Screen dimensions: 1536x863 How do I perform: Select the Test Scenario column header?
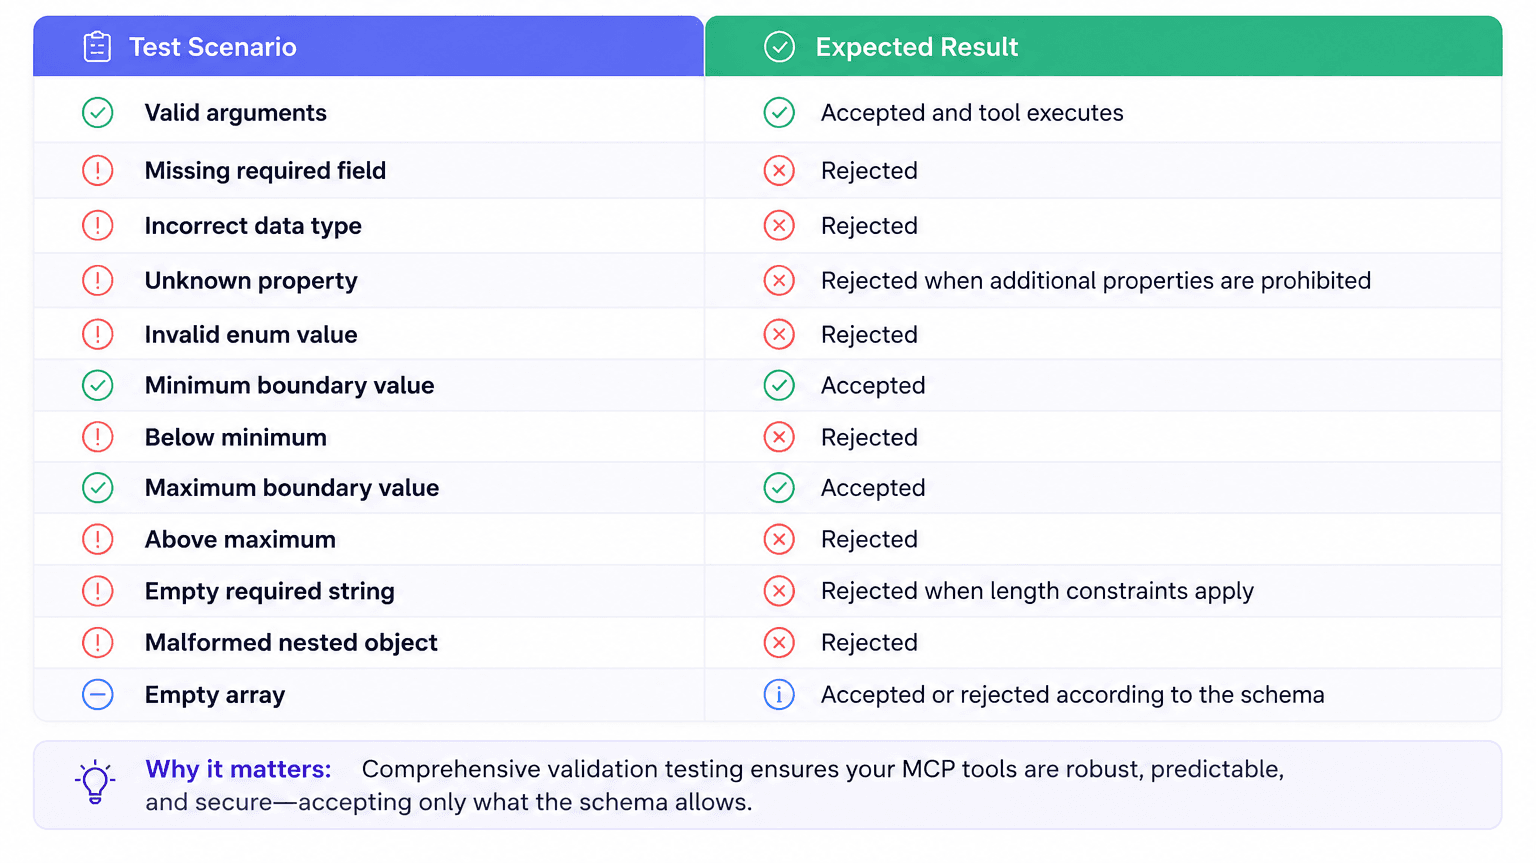[369, 47]
